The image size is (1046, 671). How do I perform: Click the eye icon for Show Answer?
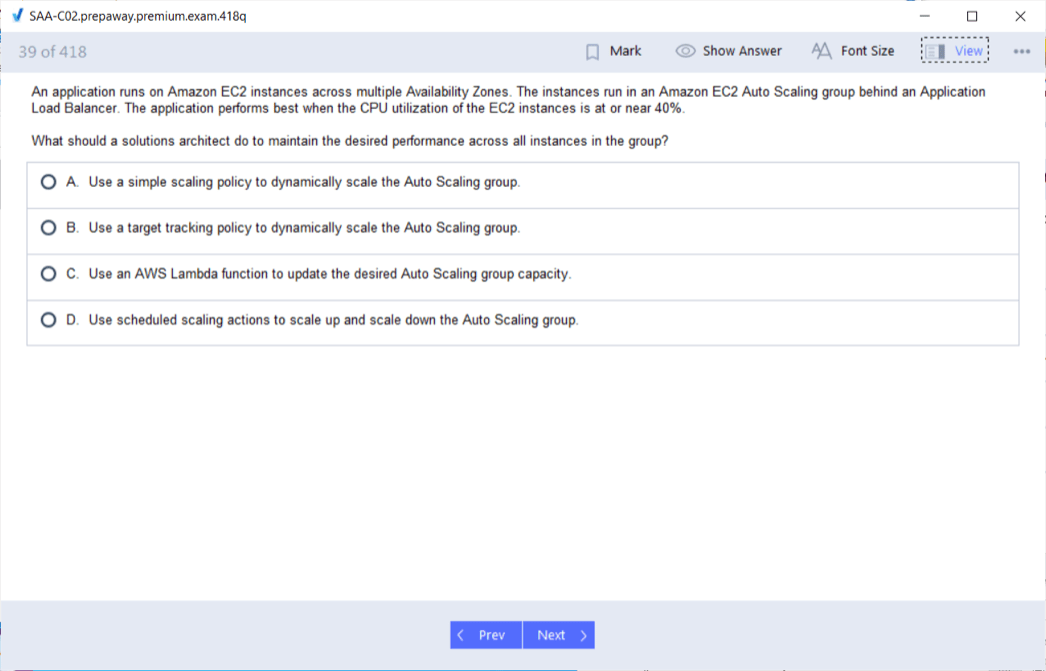685,51
